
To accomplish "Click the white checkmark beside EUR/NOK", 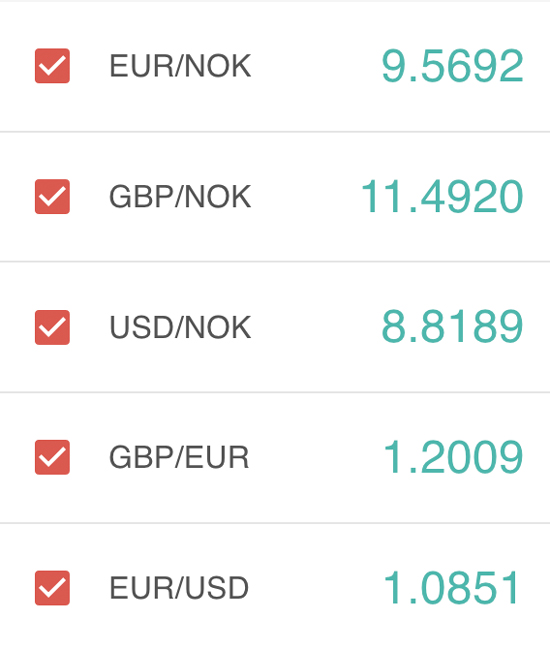I will point(52,66).
